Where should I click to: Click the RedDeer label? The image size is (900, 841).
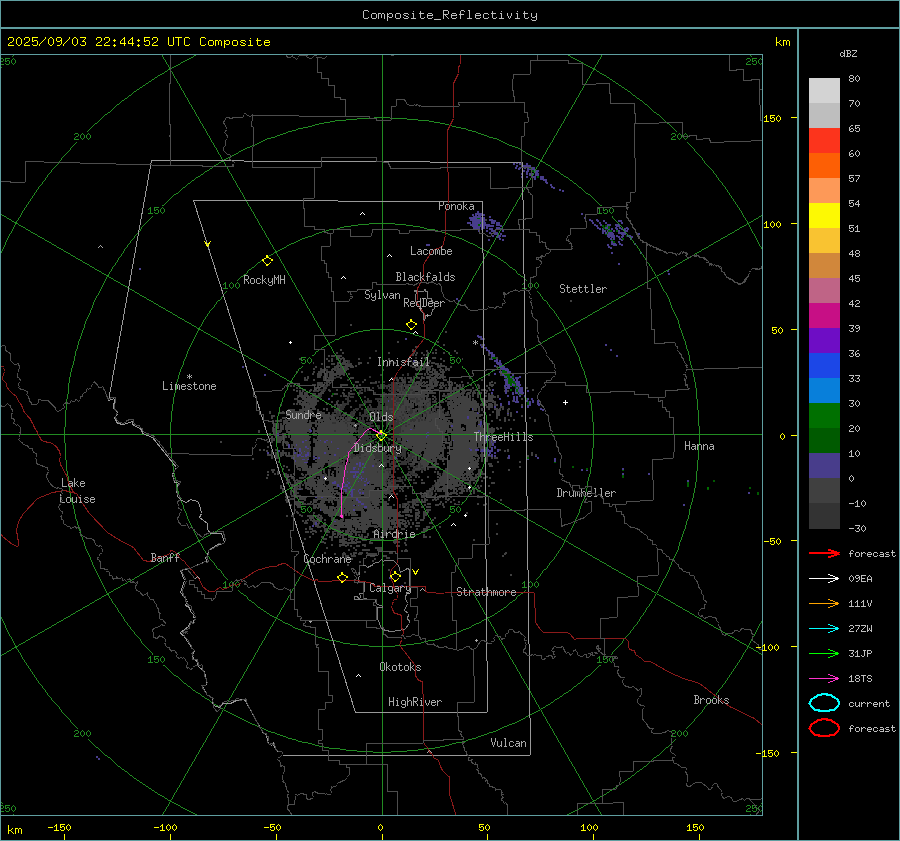(x=424, y=303)
